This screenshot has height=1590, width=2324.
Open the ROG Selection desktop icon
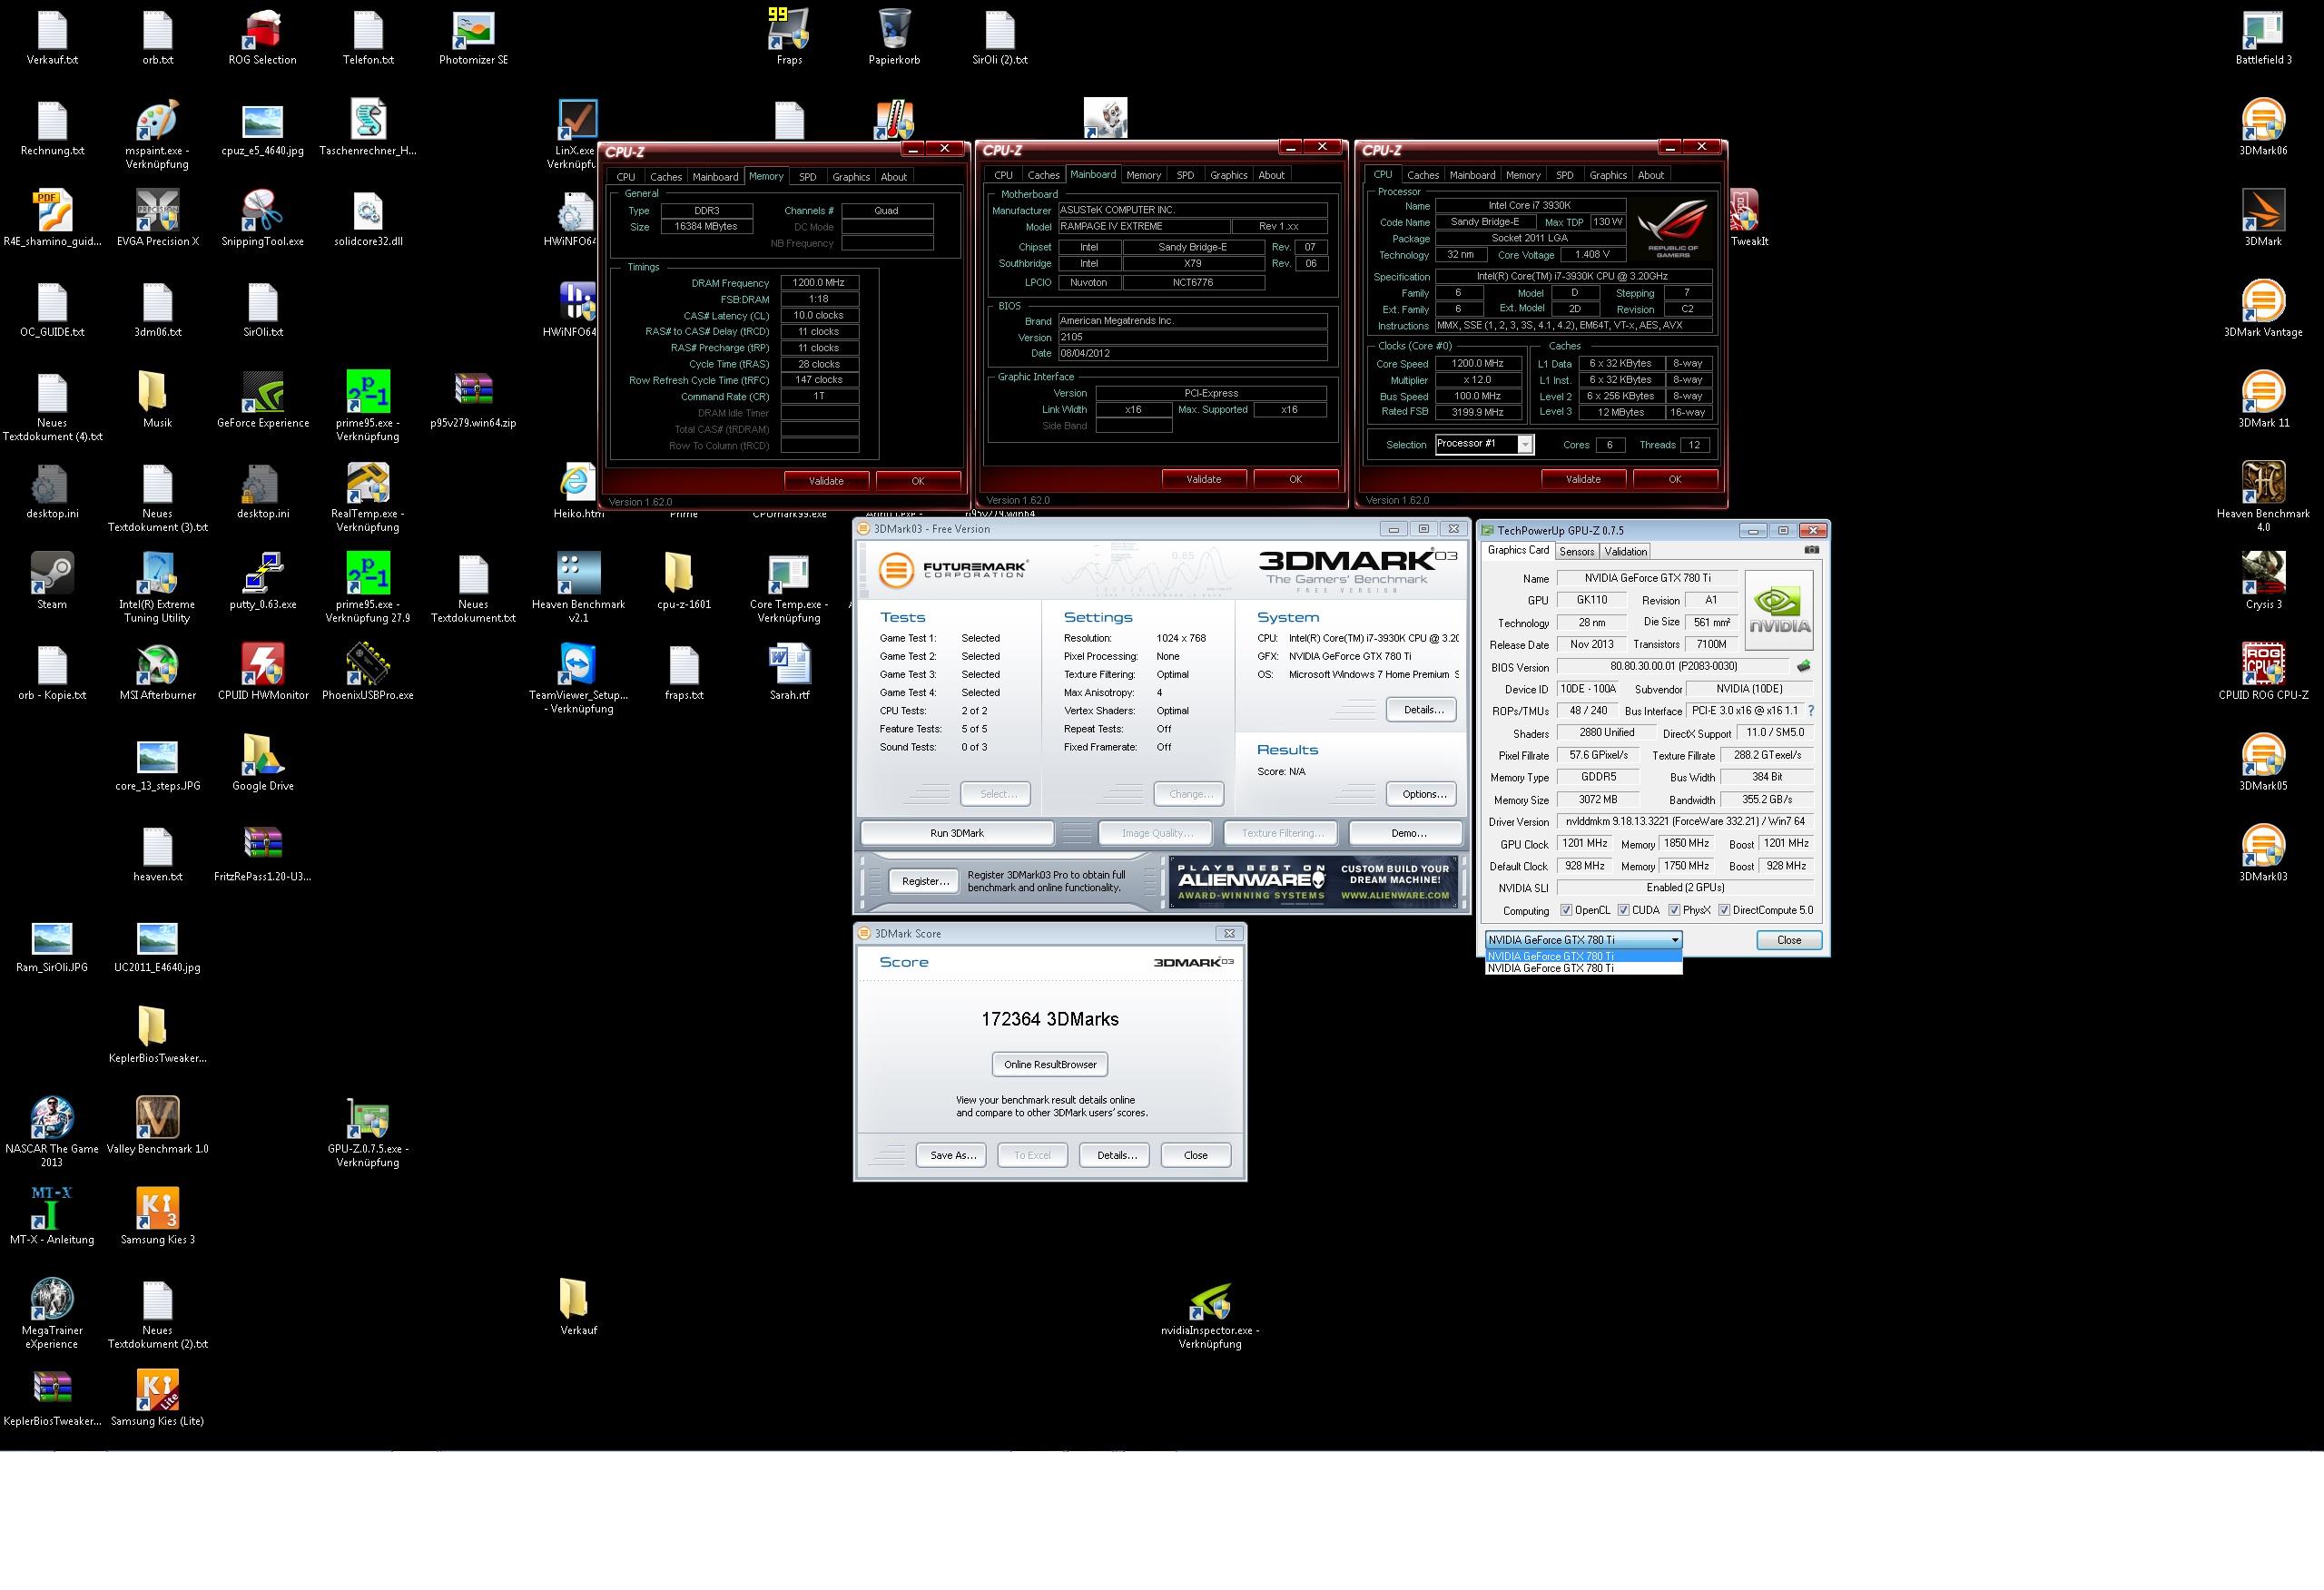pos(262,37)
